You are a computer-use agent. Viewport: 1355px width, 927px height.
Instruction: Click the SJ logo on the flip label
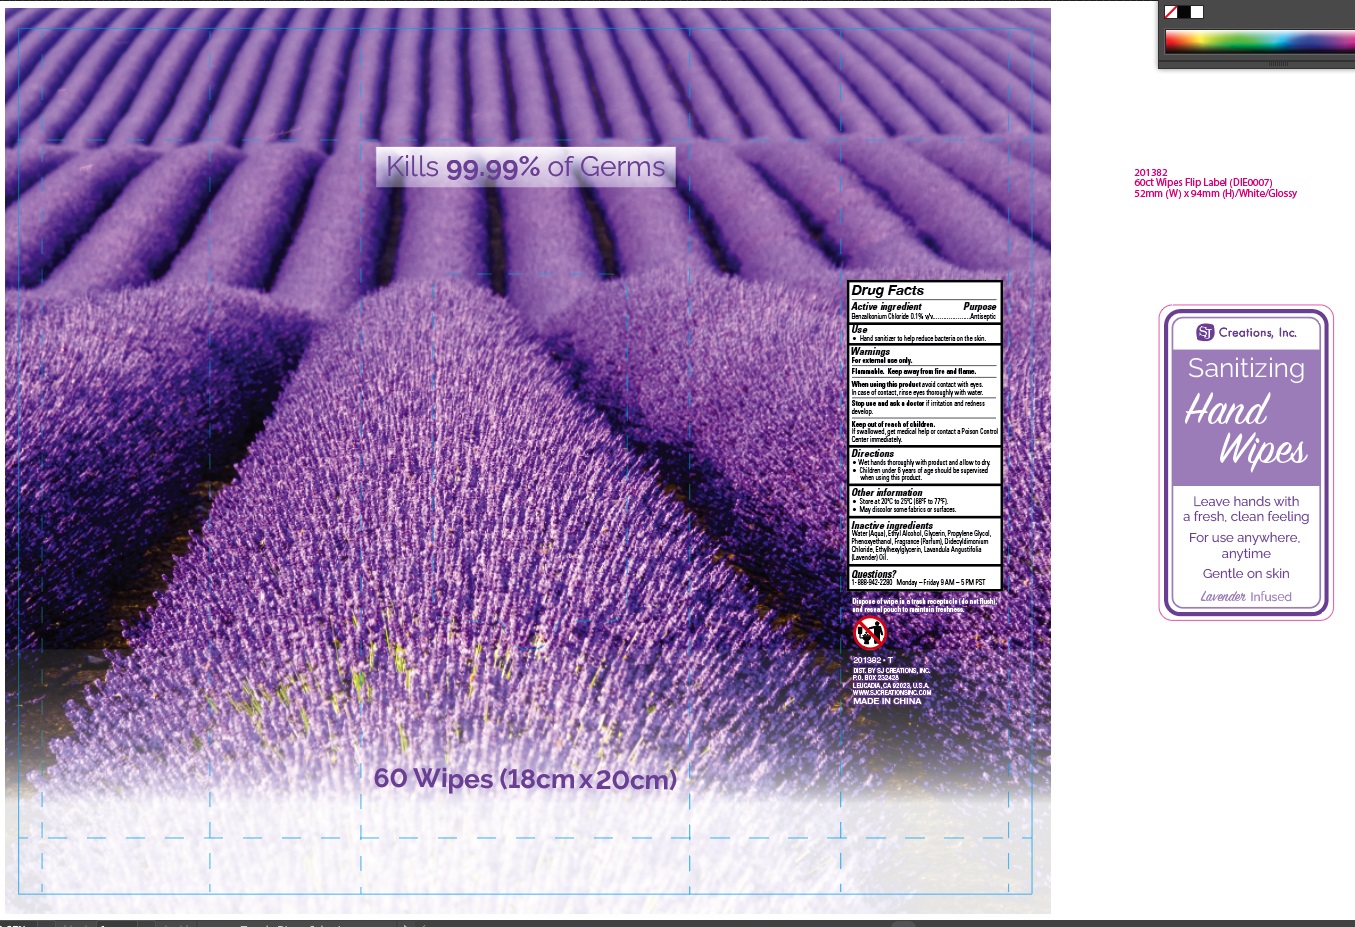pos(1205,333)
